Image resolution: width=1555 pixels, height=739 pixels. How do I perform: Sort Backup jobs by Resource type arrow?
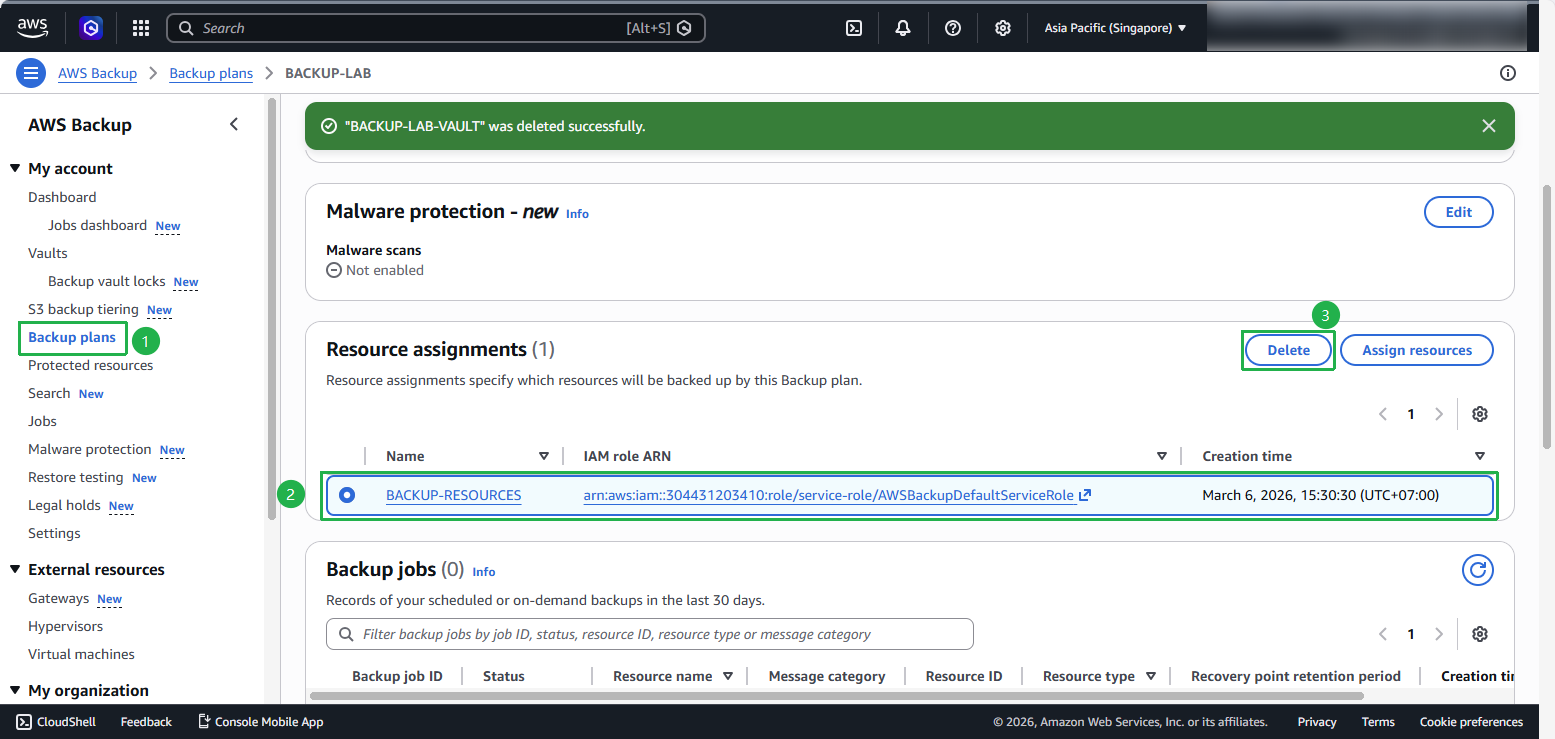coord(1151,676)
